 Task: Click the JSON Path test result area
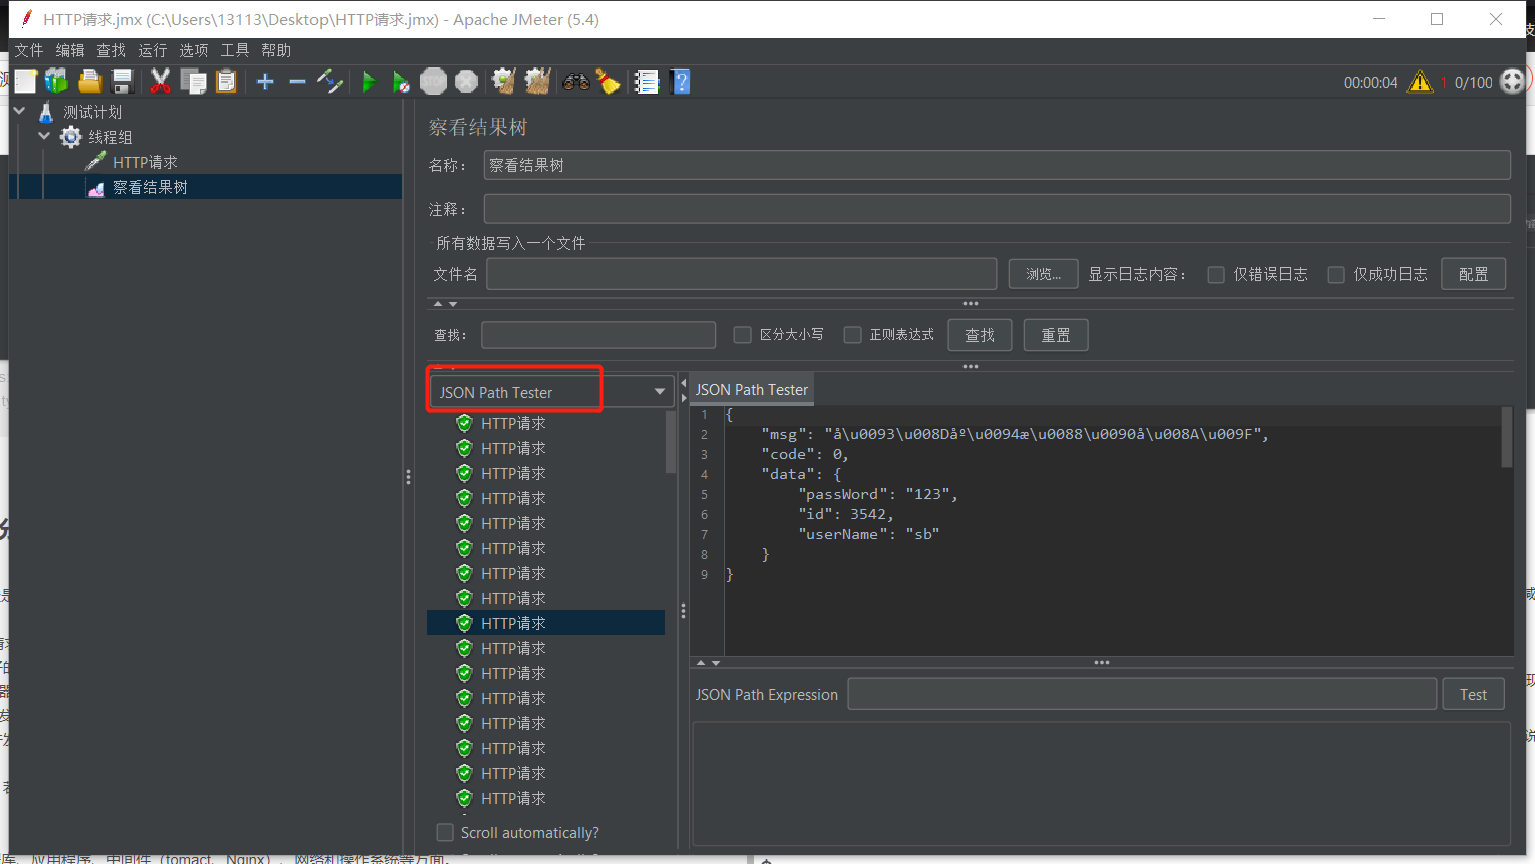1101,784
